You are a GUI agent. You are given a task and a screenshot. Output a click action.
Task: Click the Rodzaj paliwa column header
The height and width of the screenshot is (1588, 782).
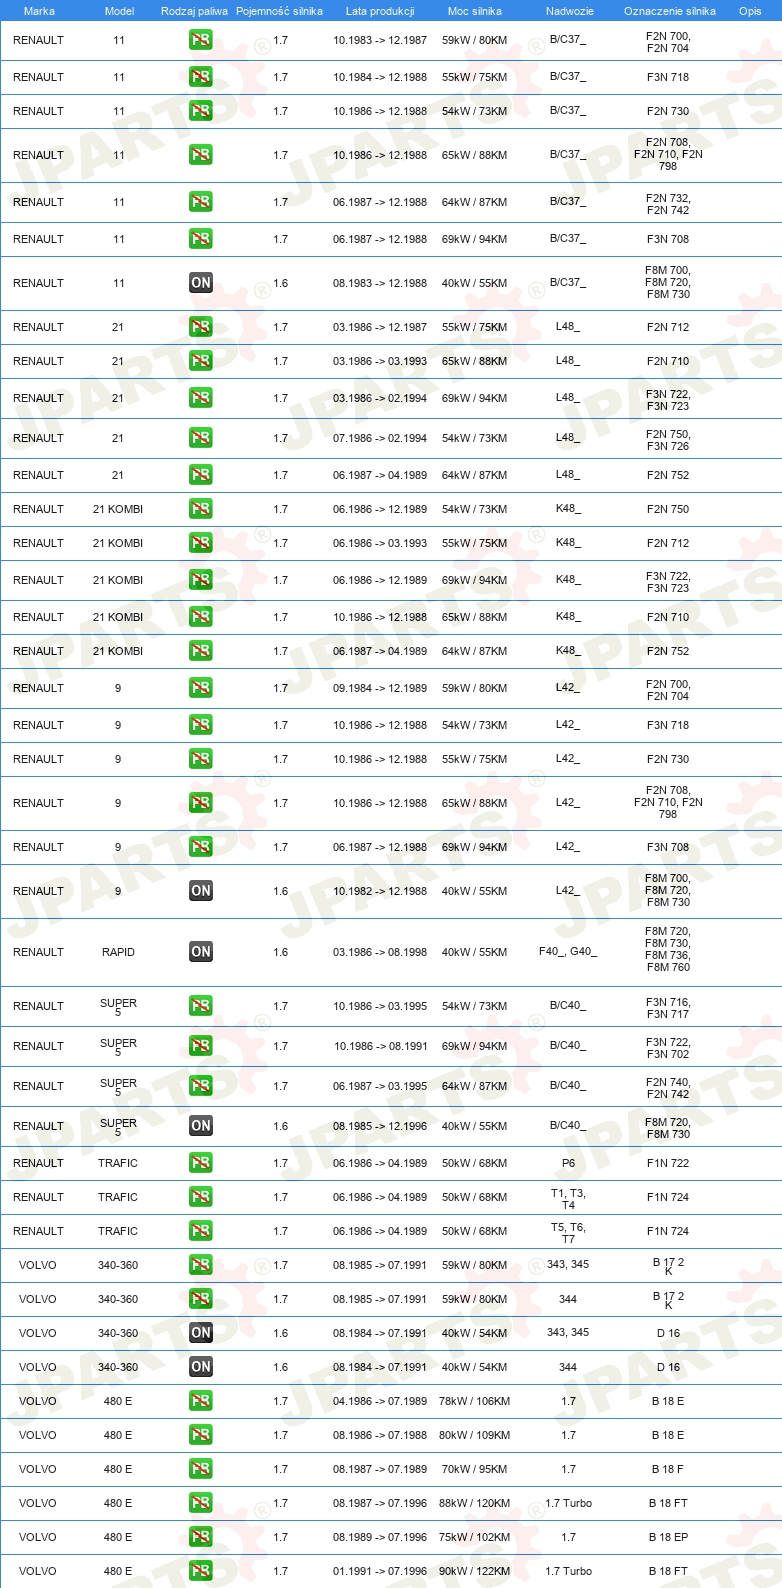click(194, 11)
